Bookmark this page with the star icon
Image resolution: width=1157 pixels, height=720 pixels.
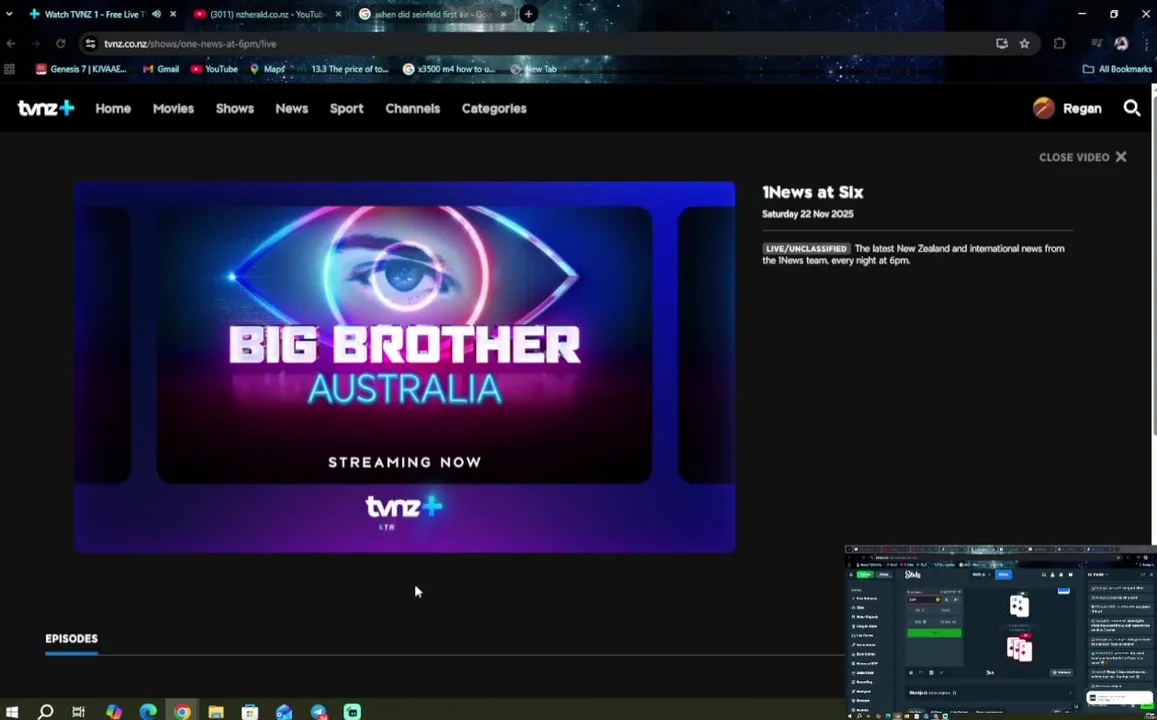tap(1024, 44)
